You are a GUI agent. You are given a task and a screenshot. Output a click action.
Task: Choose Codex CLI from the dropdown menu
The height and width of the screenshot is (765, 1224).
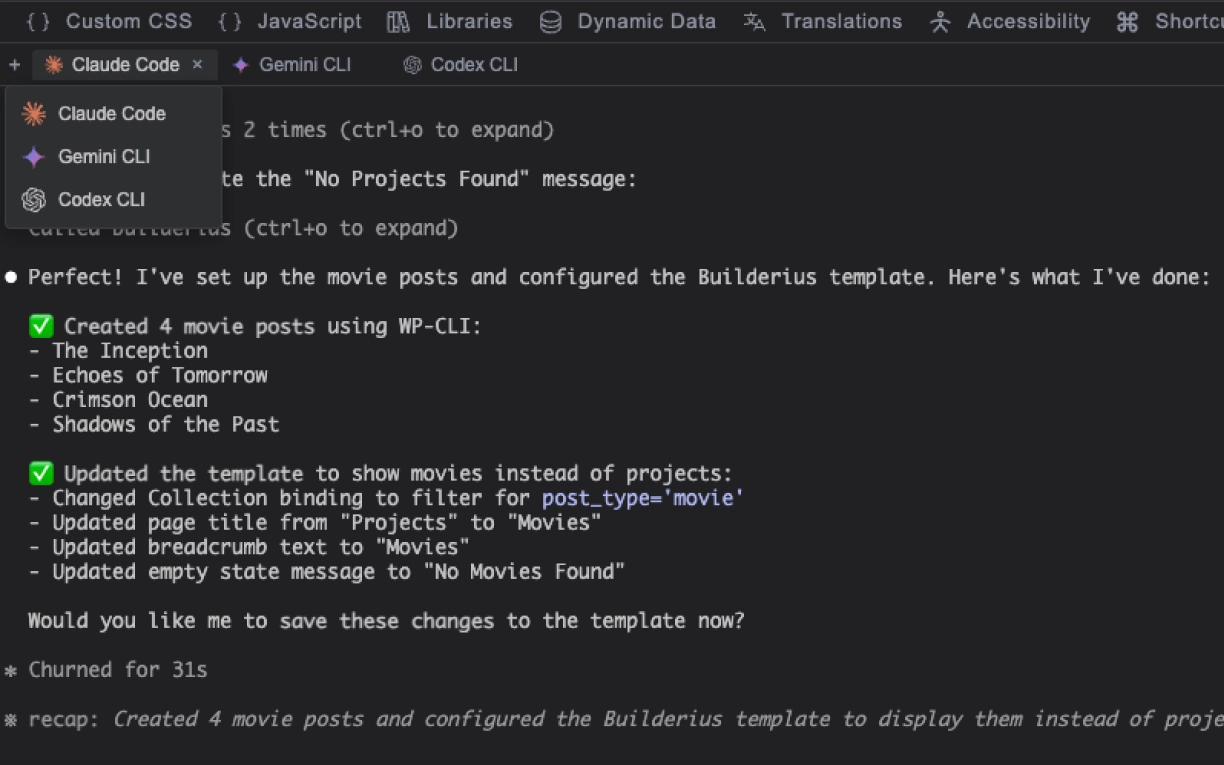tap(113, 200)
